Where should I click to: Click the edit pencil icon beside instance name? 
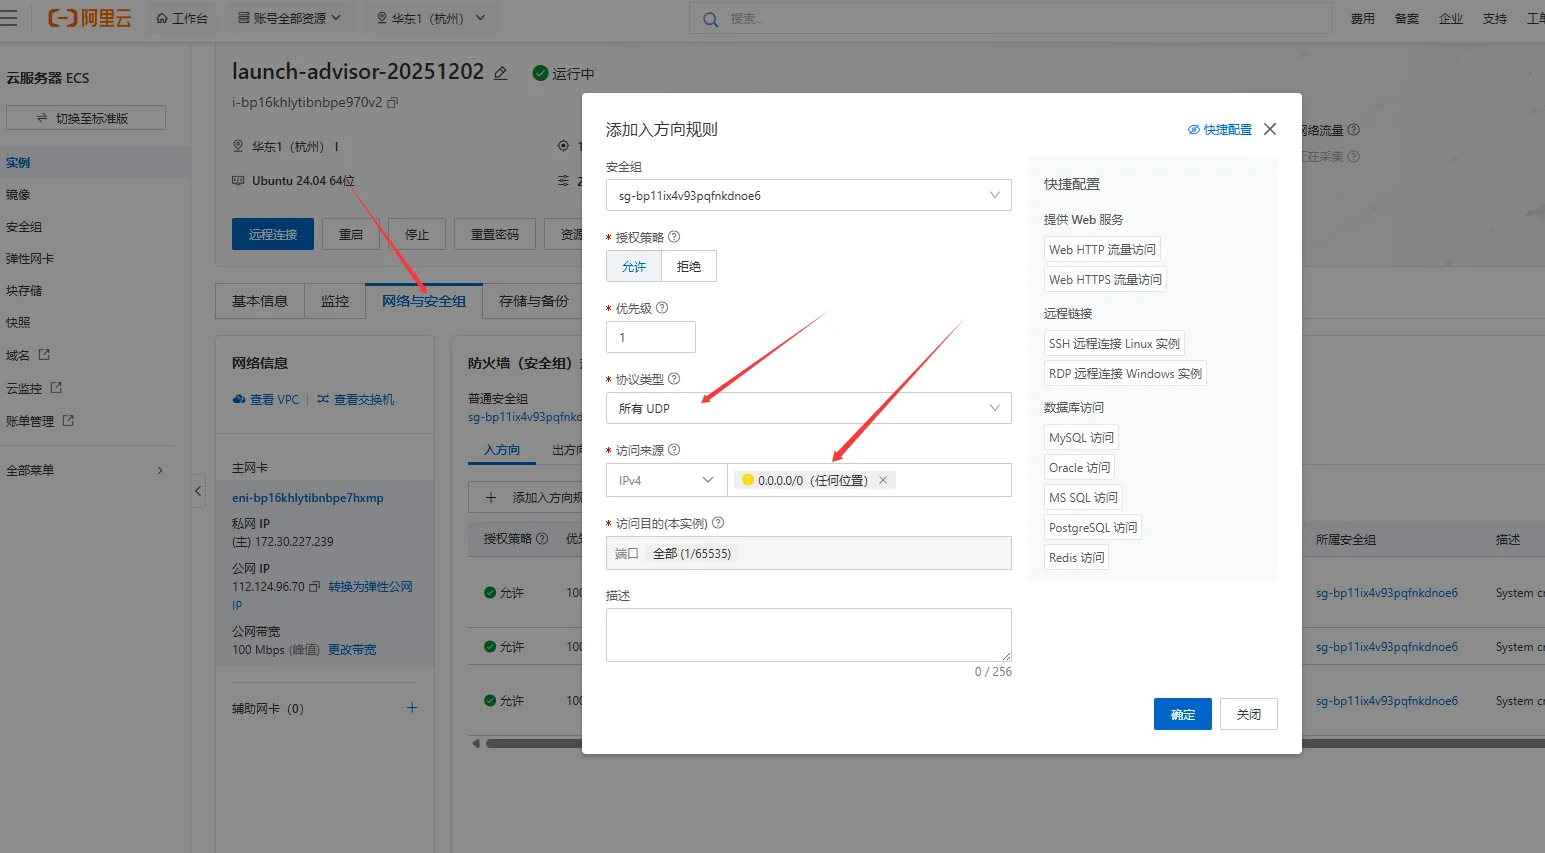coord(501,73)
